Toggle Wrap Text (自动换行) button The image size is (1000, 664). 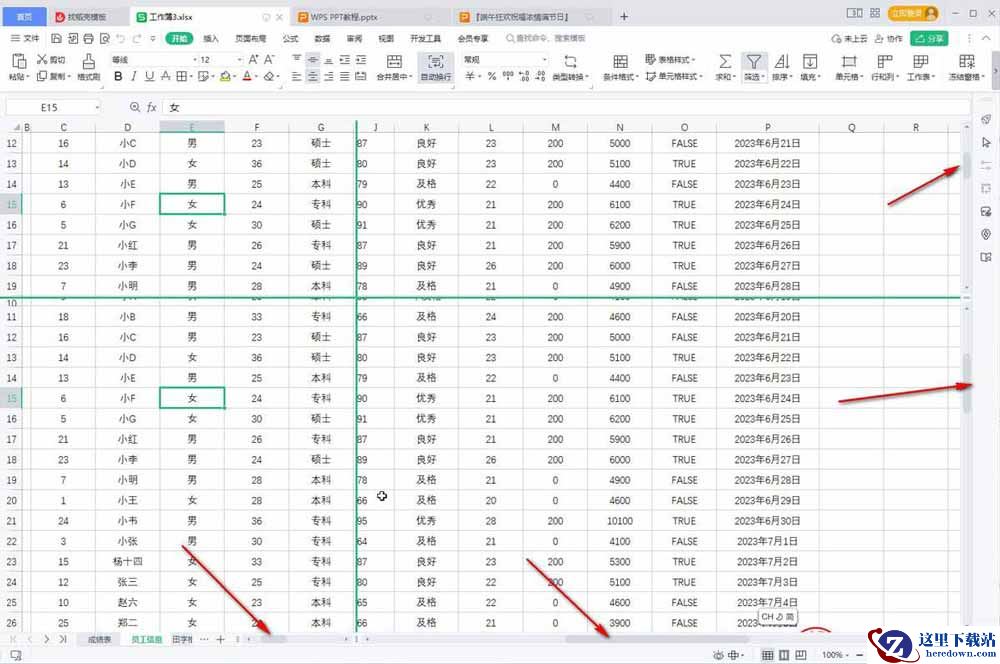pos(436,66)
